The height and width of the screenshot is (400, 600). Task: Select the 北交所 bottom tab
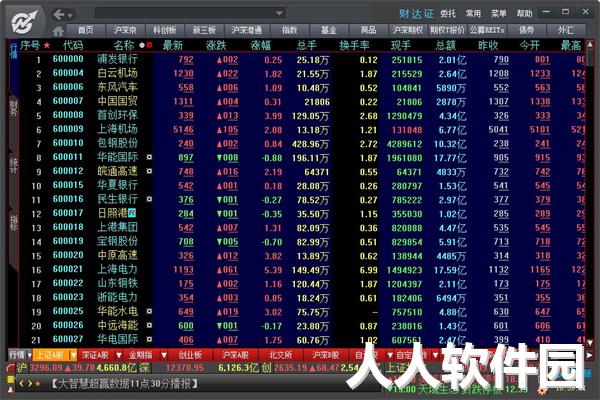coord(280,355)
